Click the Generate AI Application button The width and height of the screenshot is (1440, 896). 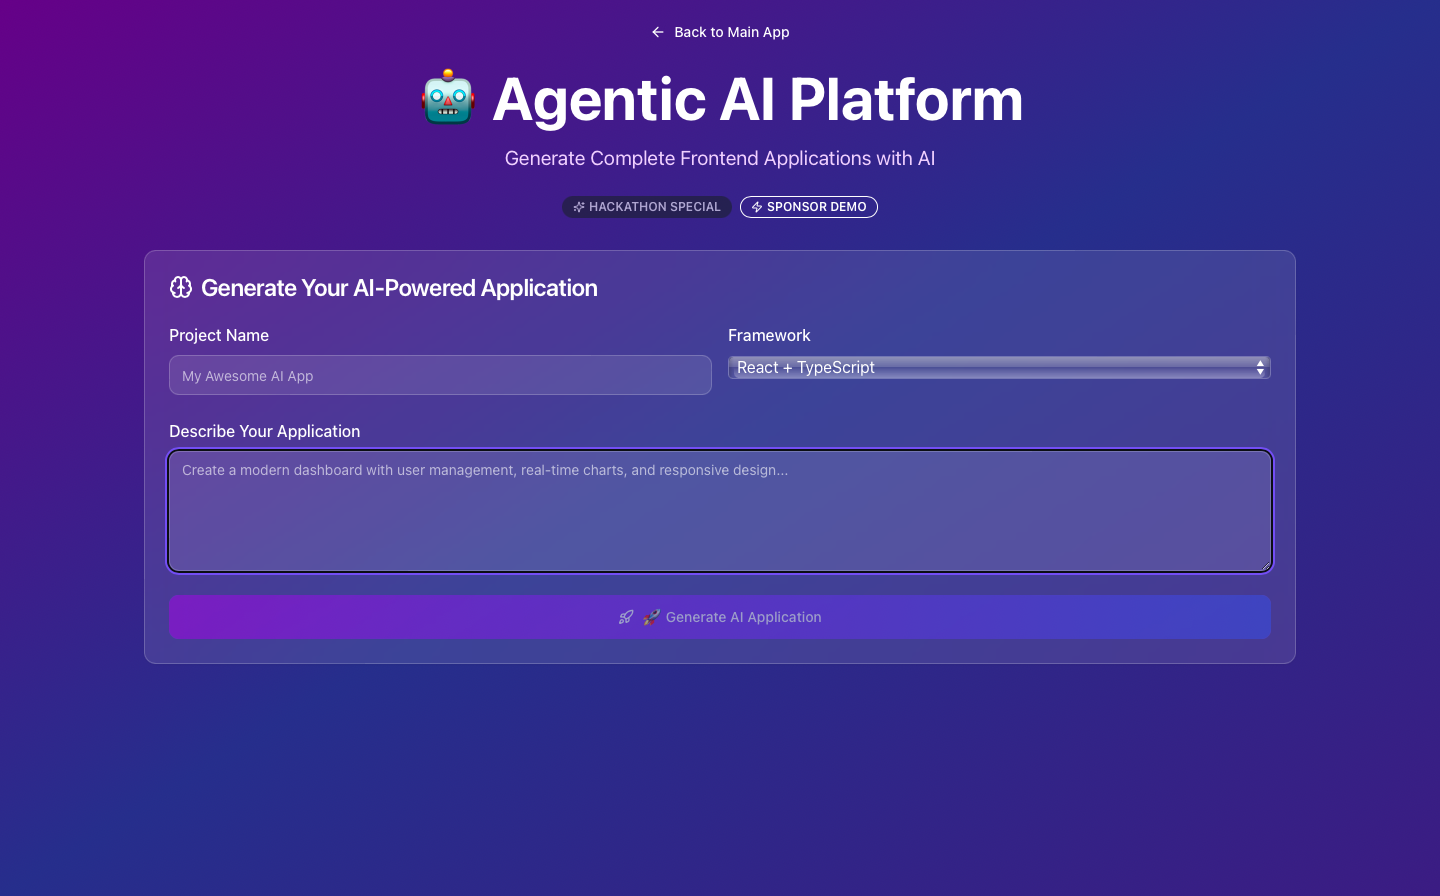[720, 617]
